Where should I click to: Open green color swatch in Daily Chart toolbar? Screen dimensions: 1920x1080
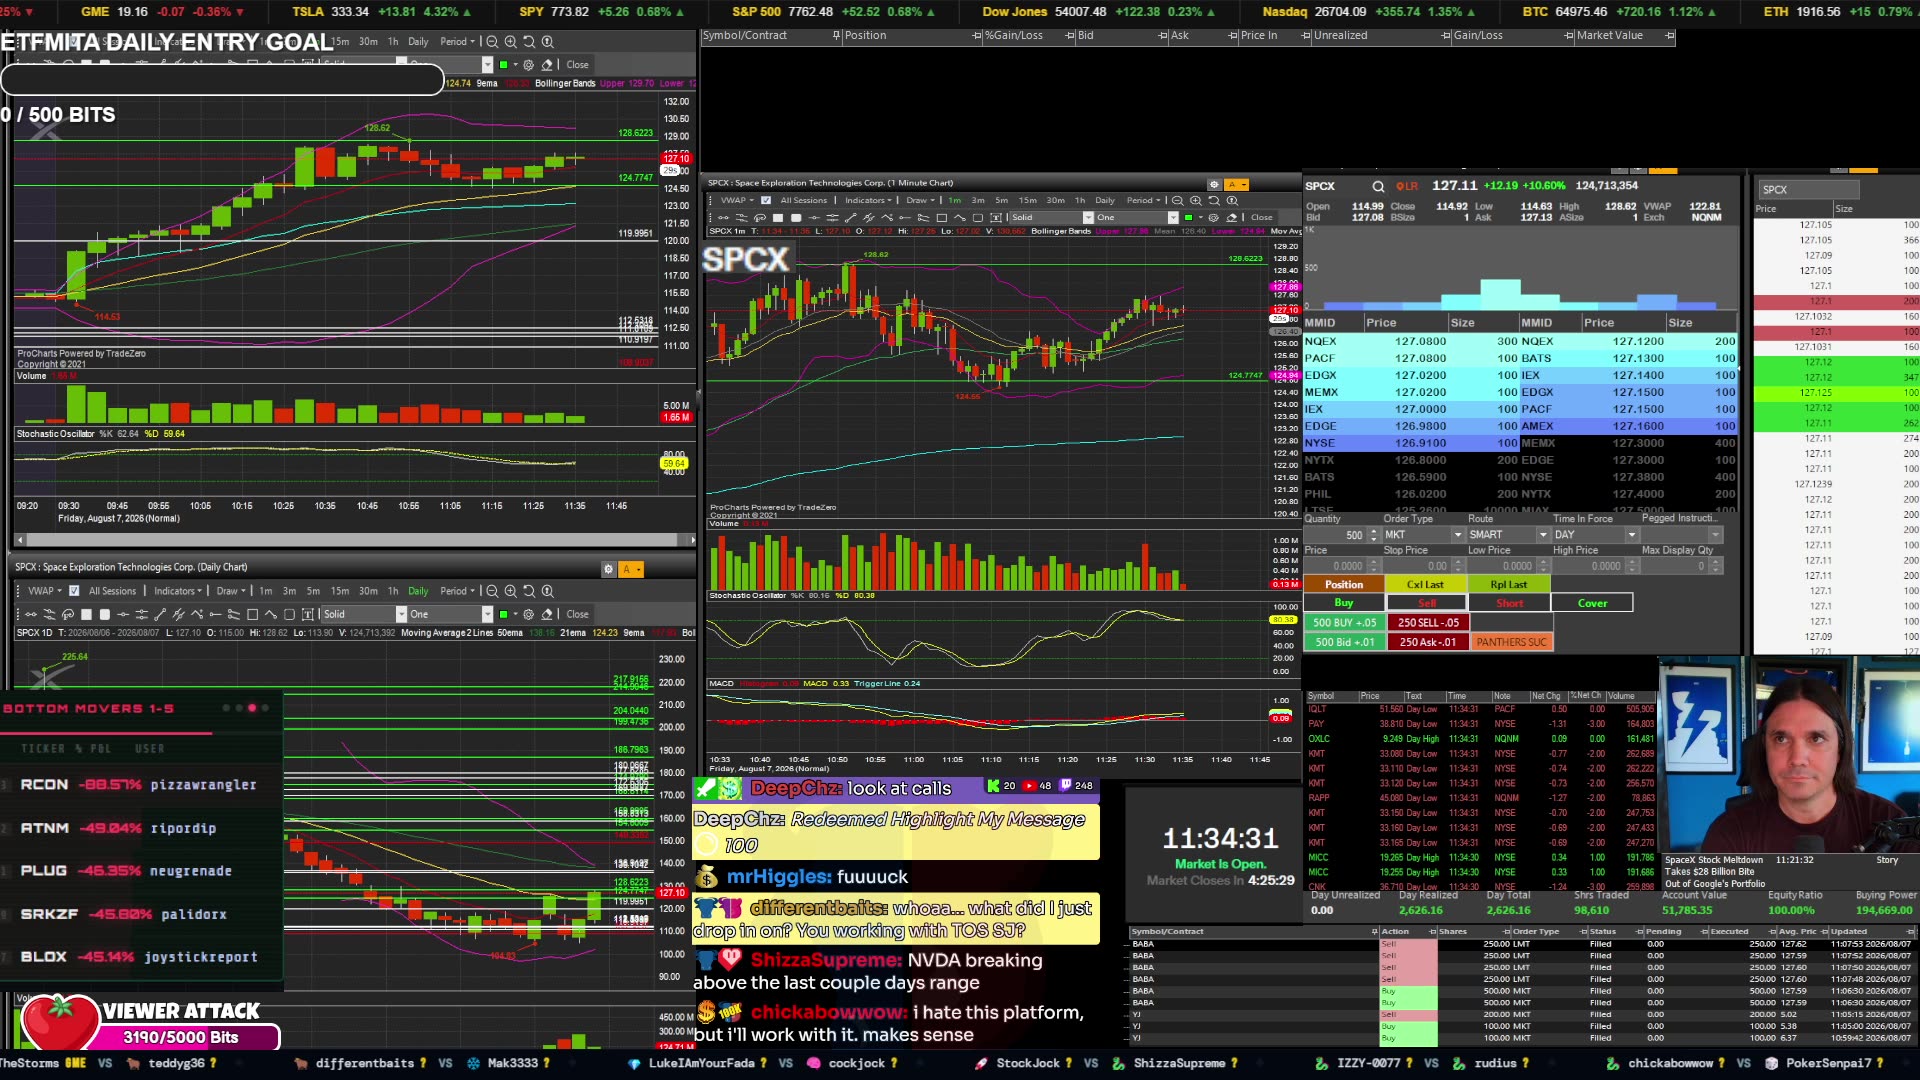(x=503, y=614)
